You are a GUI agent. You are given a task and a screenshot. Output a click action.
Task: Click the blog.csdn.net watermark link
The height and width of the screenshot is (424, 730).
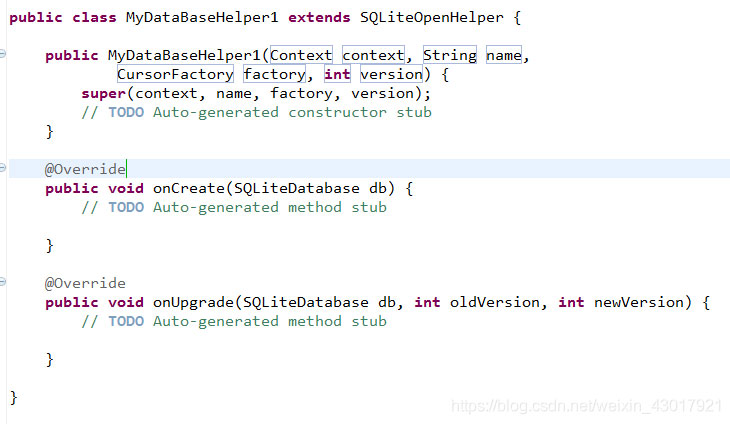click(587, 406)
